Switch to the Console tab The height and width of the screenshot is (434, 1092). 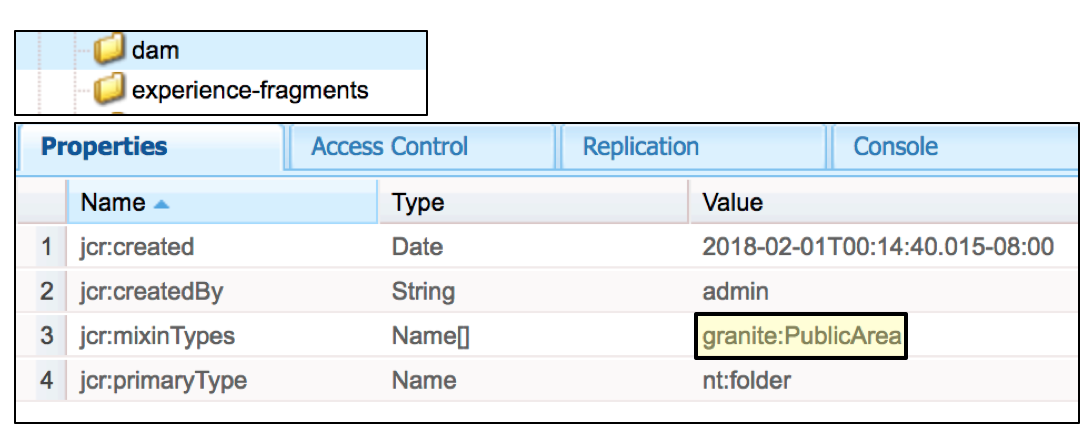pos(895,147)
